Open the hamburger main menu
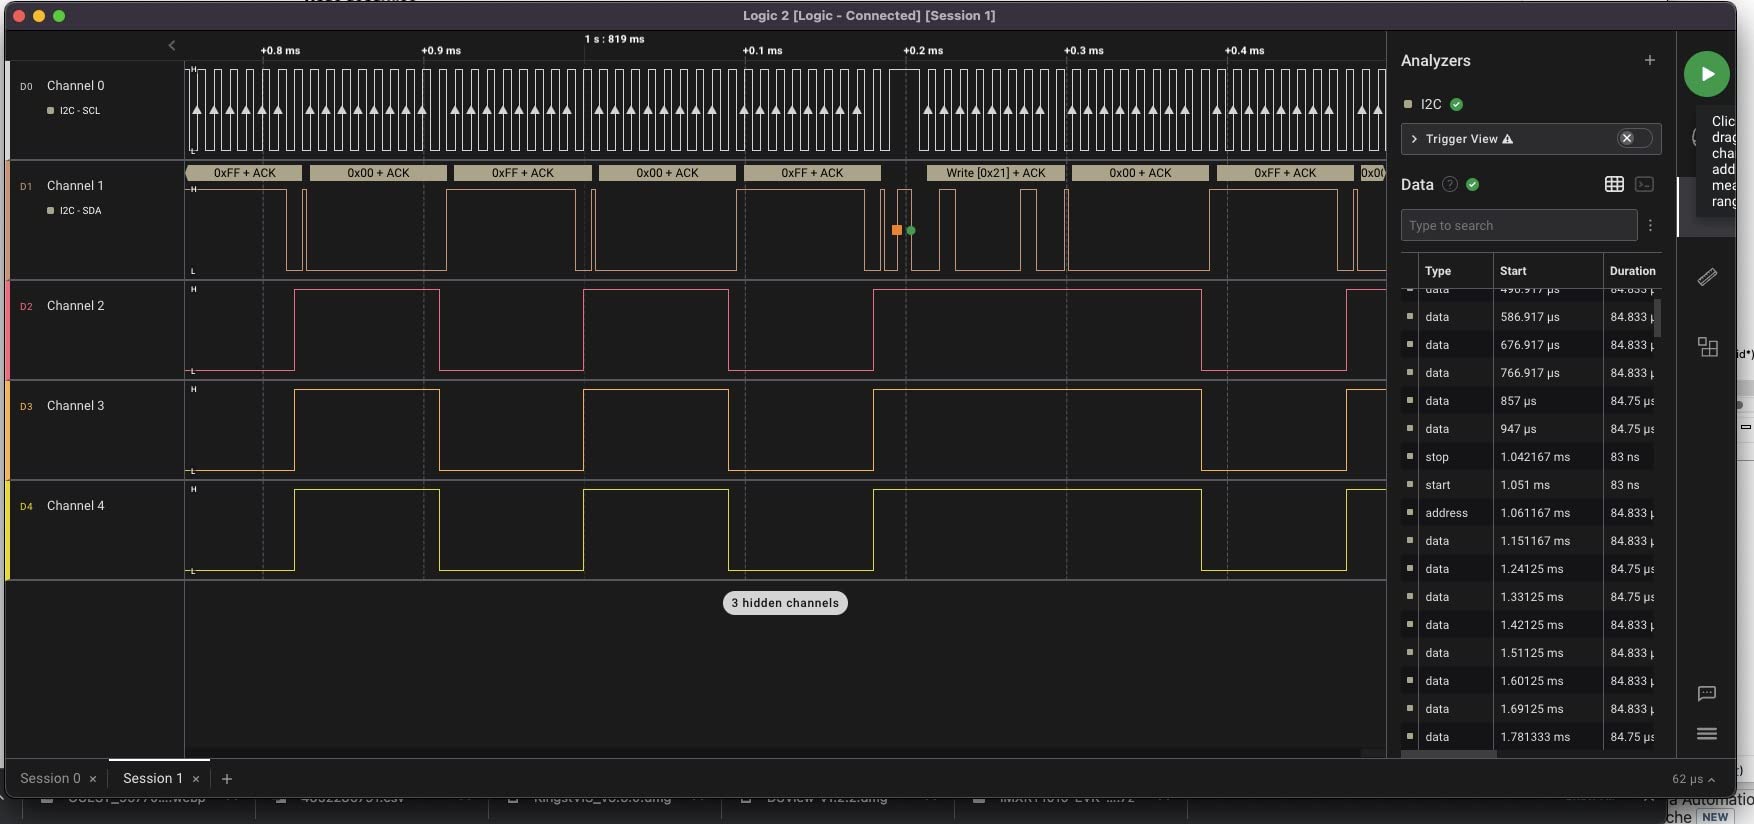The height and width of the screenshot is (824, 1754). (1707, 734)
